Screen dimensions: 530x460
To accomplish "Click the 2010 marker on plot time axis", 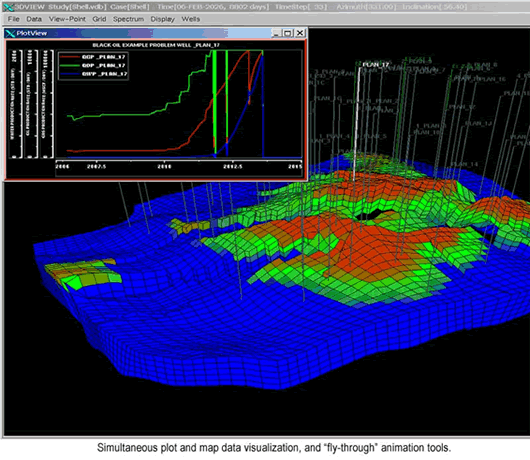I will click(164, 166).
